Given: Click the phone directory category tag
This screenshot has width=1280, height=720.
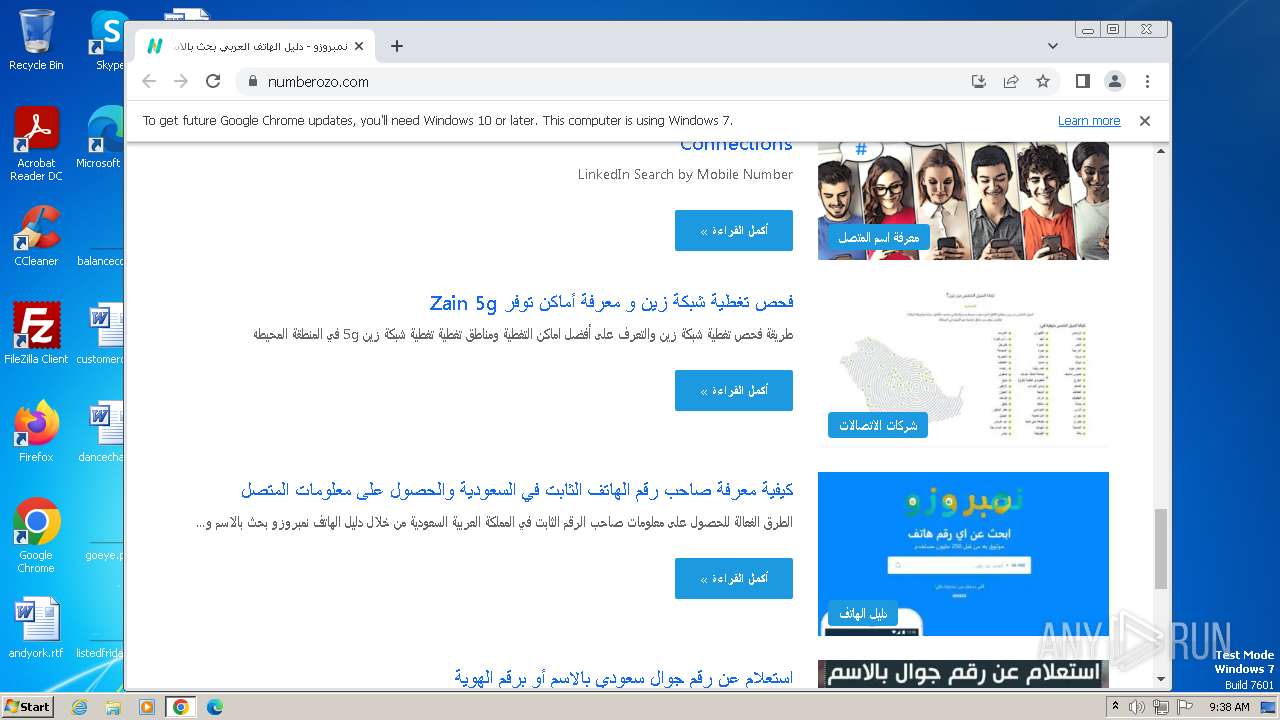Looking at the screenshot, I should (863, 613).
